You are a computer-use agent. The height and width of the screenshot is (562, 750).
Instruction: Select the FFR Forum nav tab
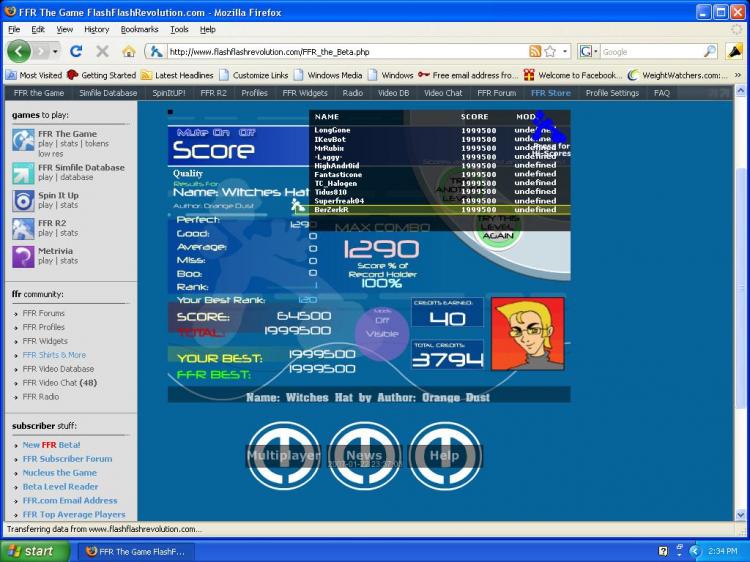pos(496,93)
